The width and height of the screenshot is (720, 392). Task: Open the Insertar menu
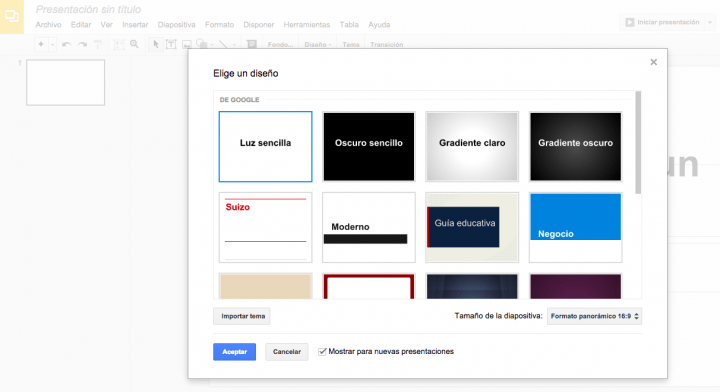(x=135, y=25)
